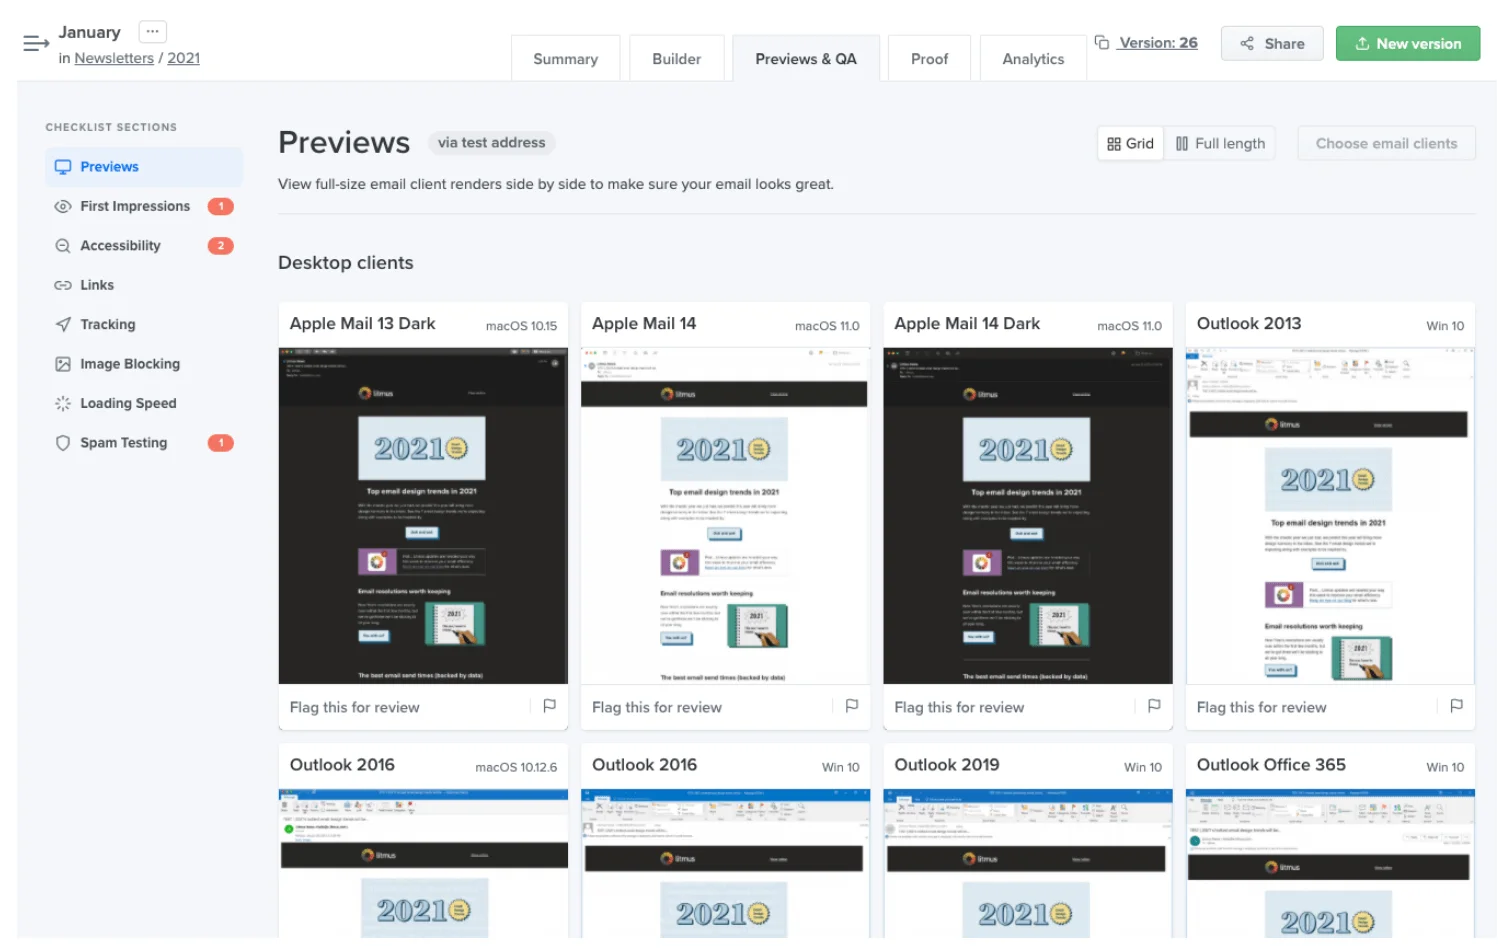The image size is (1498, 950).
Task: Click Flag this for review under Apple Mail 14 Dark
Action: point(959,708)
